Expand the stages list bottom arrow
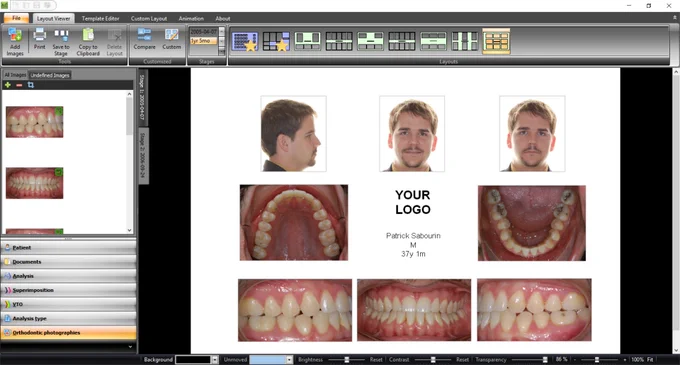The height and width of the screenshot is (365, 680). click(222, 51)
